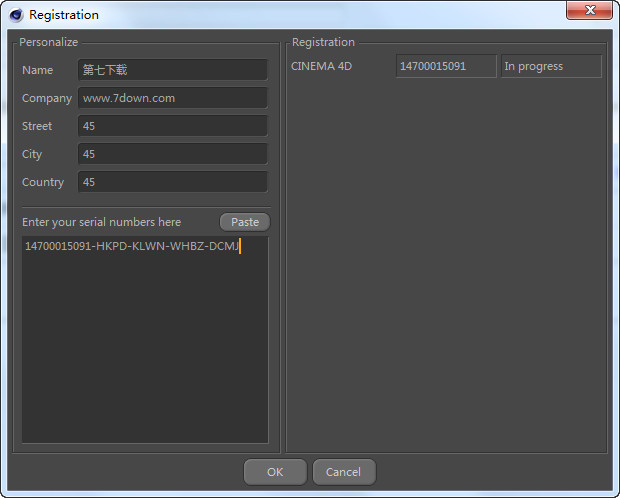Click the Registration group heading in right panel

pyautogui.click(x=323, y=42)
